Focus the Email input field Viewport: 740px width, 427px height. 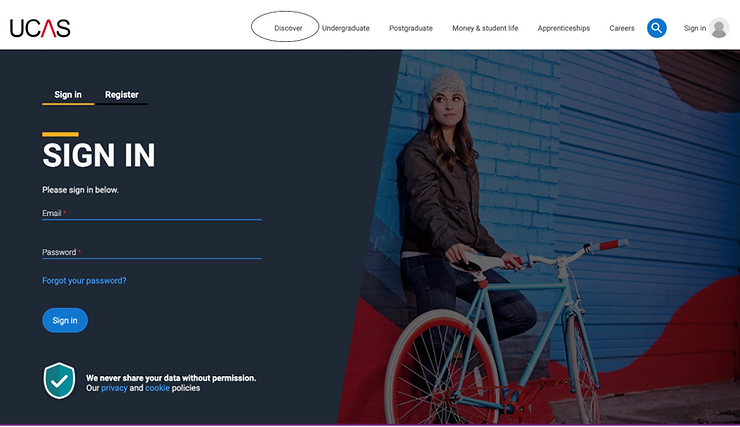[x=152, y=214]
